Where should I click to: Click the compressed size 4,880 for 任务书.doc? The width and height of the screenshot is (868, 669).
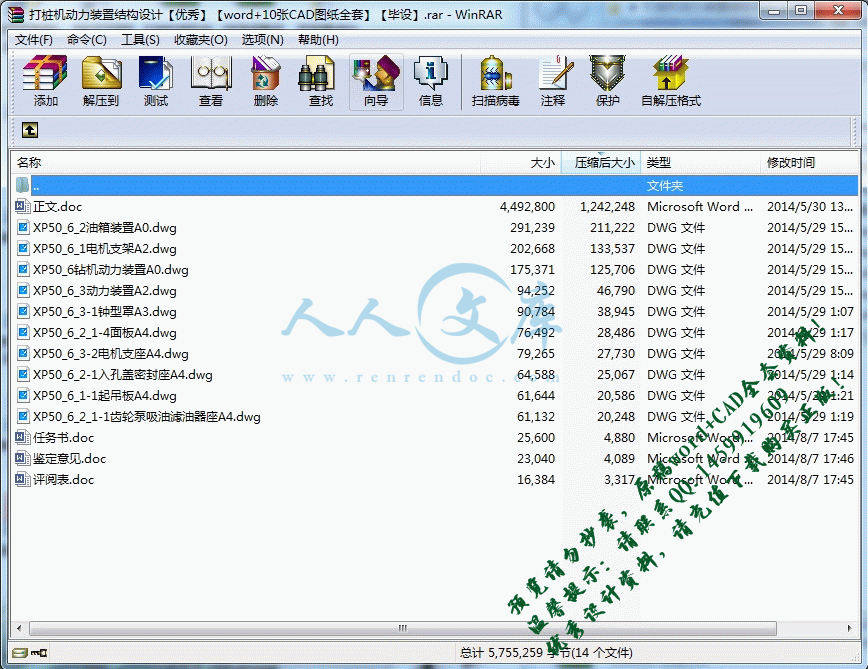(619, 438)
